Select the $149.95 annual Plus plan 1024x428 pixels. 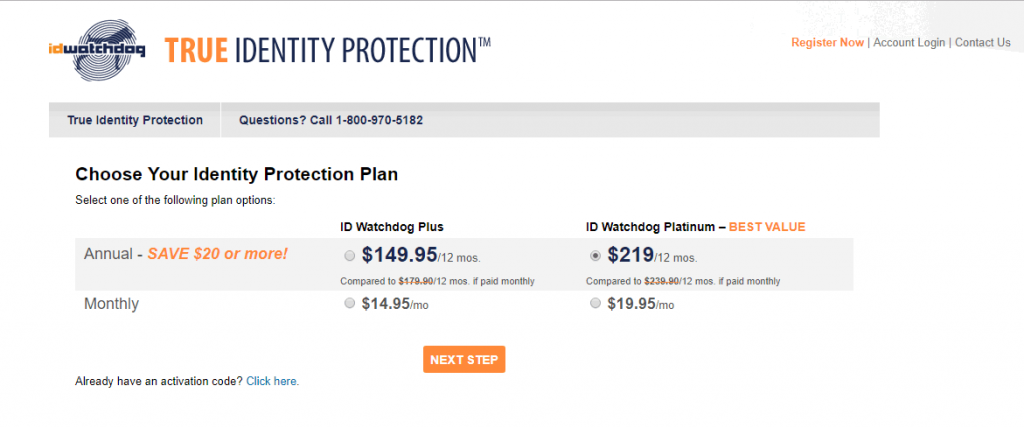[349, 256]
